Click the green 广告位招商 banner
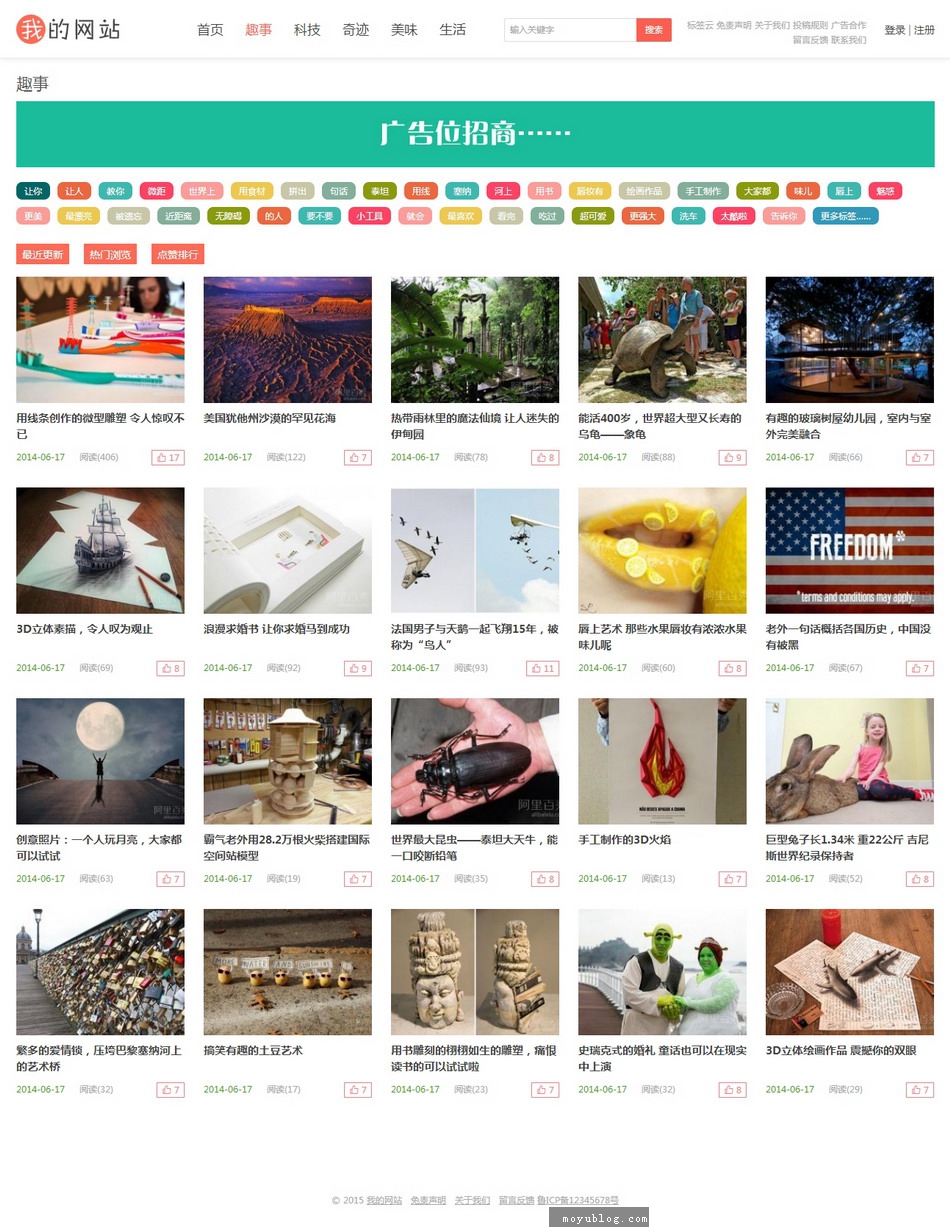The width and height of the screenshot is (950, 1230). click(x=475, y=134)
